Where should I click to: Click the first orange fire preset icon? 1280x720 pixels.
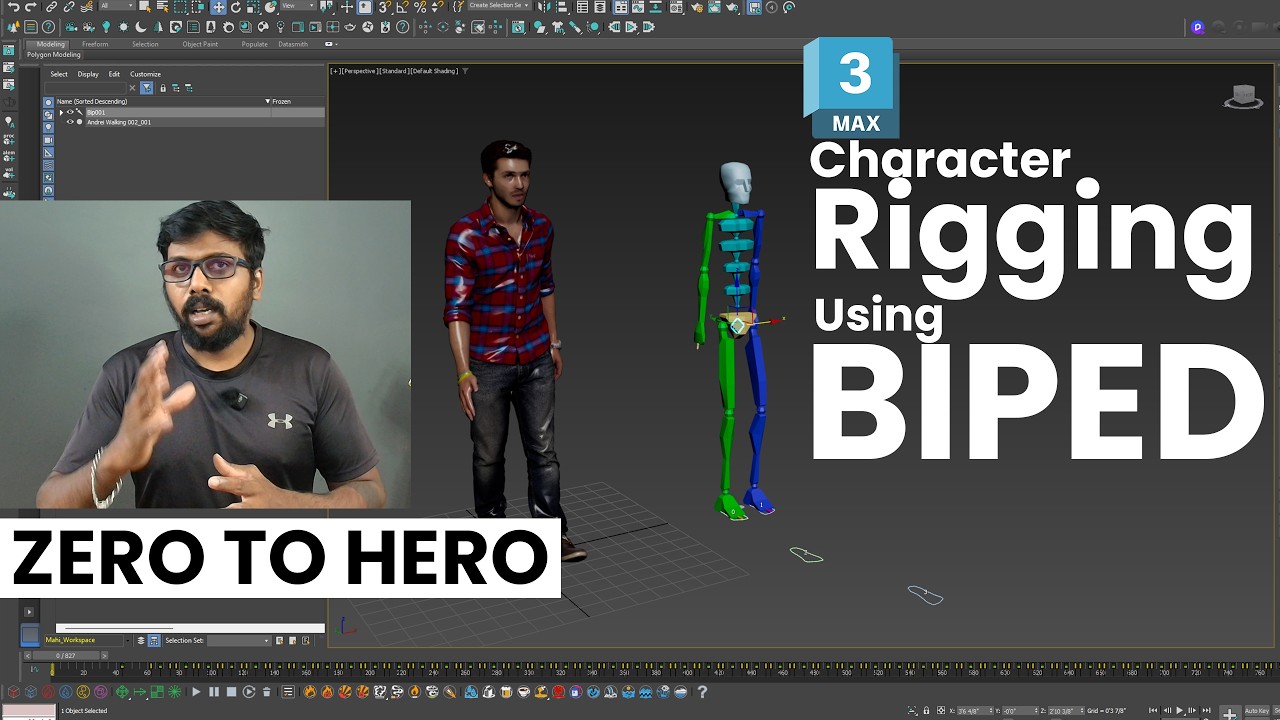[x=310, y=692]
